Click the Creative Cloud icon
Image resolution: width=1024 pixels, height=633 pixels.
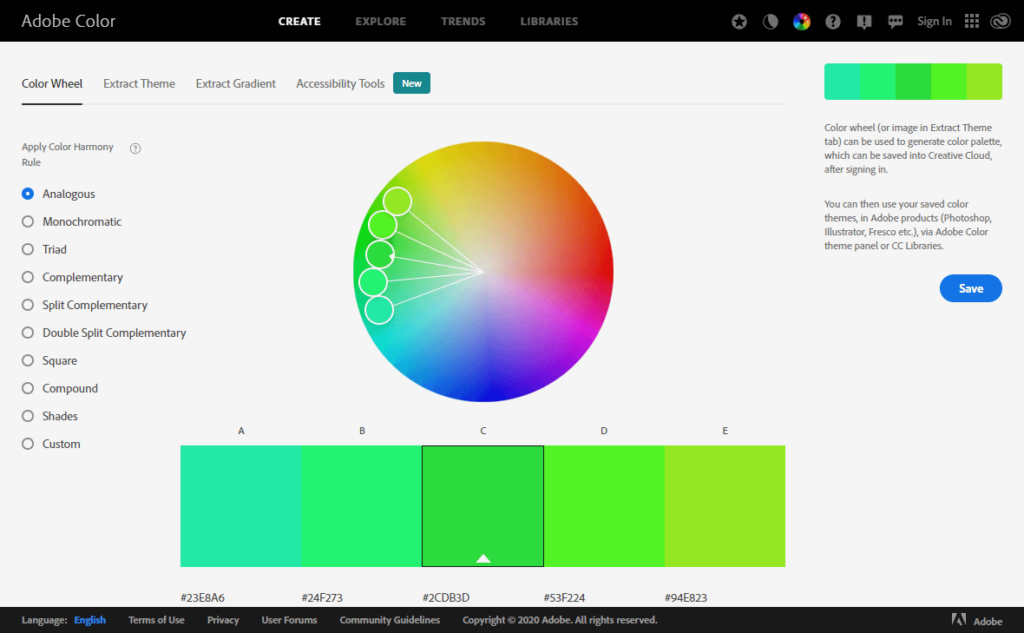[1000, 22]
